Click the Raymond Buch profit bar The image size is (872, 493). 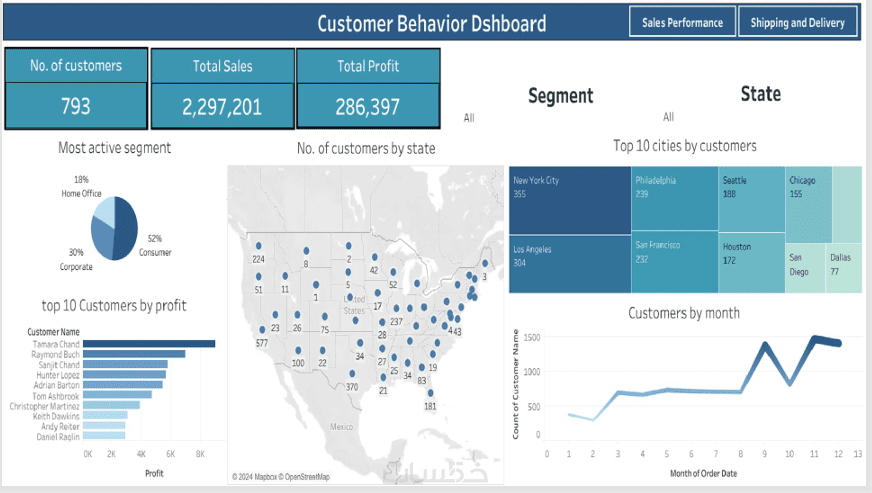click(134, 354)
